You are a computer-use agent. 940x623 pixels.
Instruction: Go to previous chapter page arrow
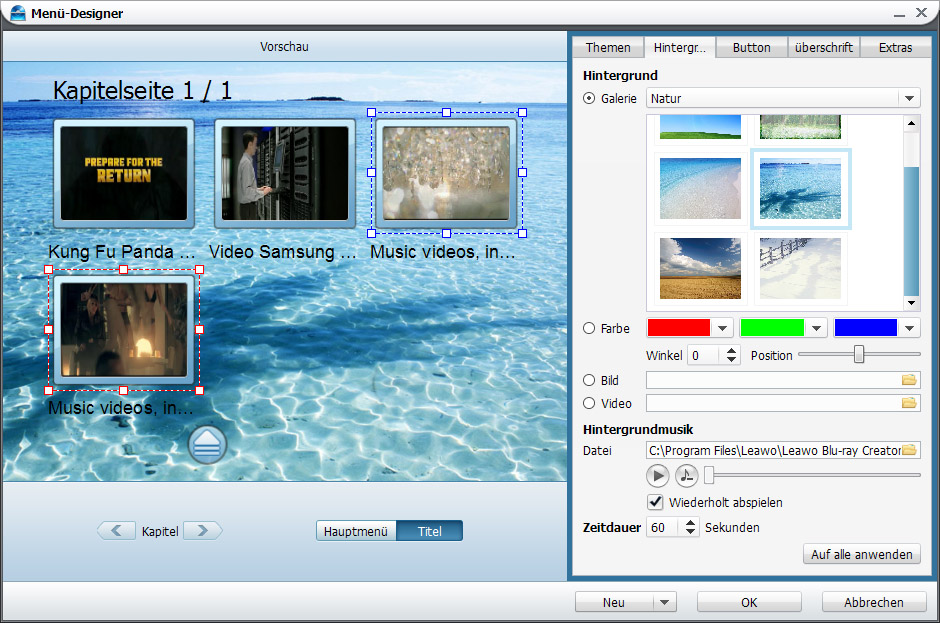[x=116, y=531]
